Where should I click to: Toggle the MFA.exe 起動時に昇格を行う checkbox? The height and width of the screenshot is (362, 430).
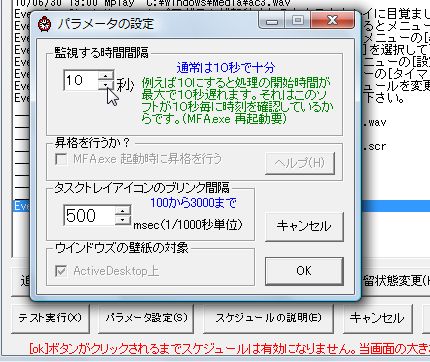pos(61,159)
